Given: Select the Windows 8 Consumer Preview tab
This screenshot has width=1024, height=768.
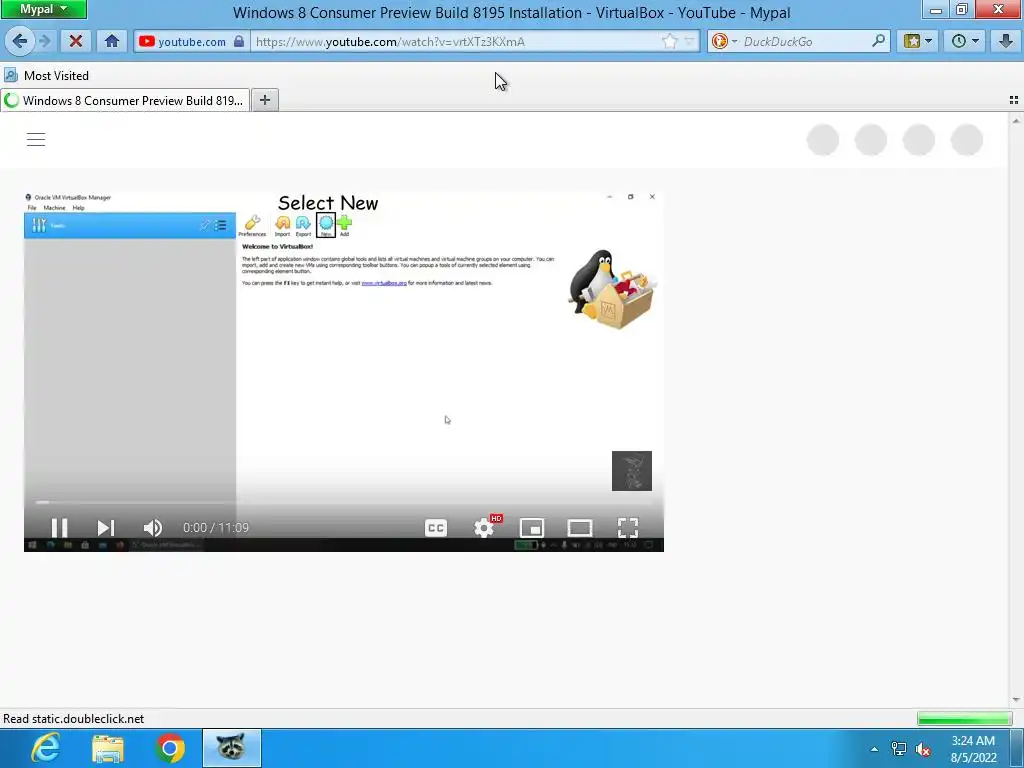Looking at the screenshot, I should pyautogui.click(x=125, y=100).
